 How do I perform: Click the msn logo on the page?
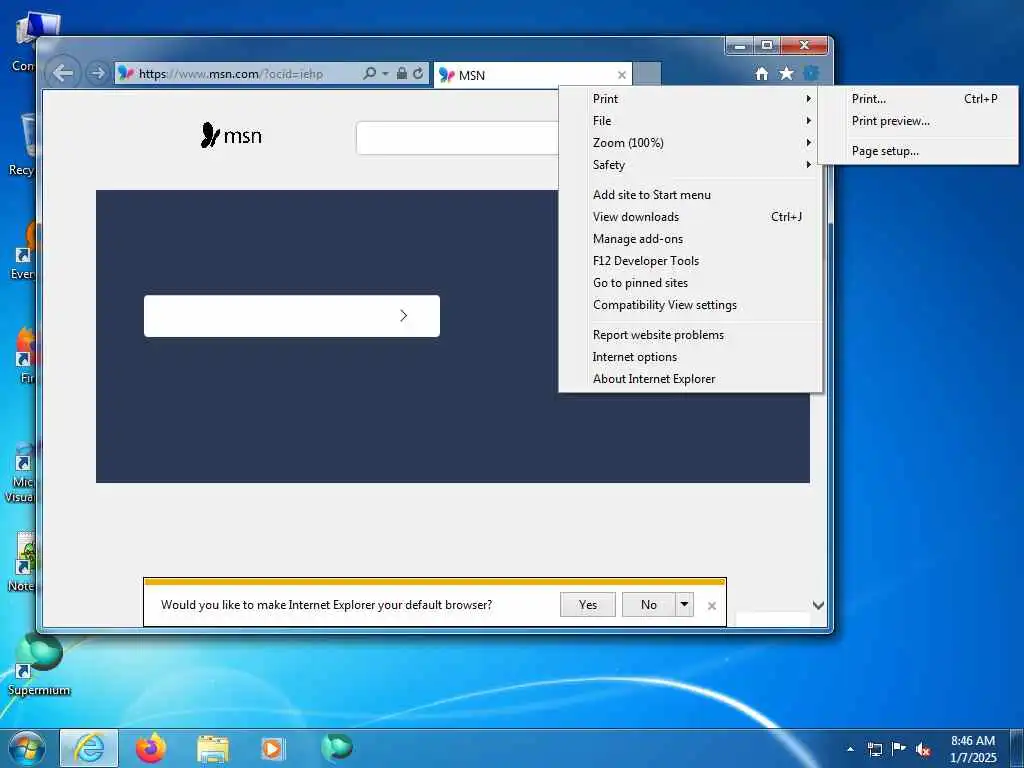pyautogui.click(x=231, y=136)
